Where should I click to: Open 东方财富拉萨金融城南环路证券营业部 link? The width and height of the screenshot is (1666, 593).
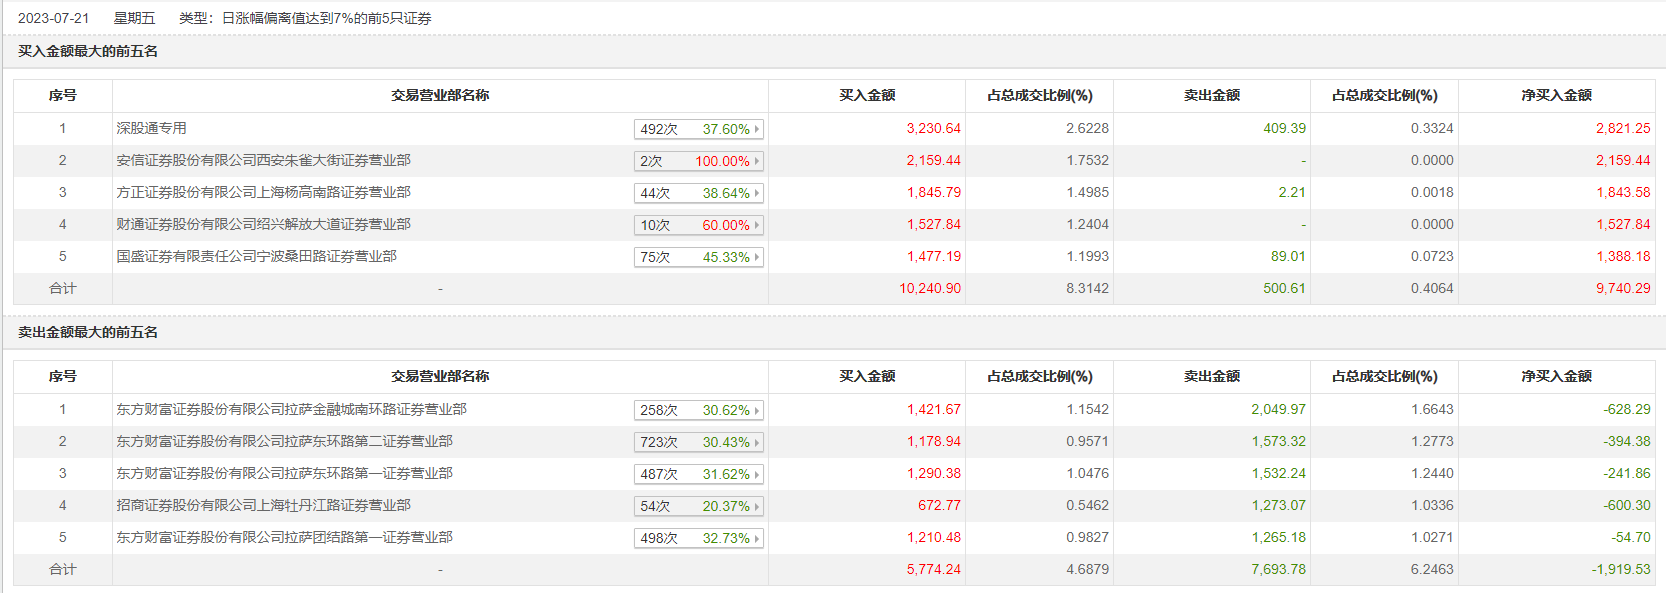click(x=291, y=409)
